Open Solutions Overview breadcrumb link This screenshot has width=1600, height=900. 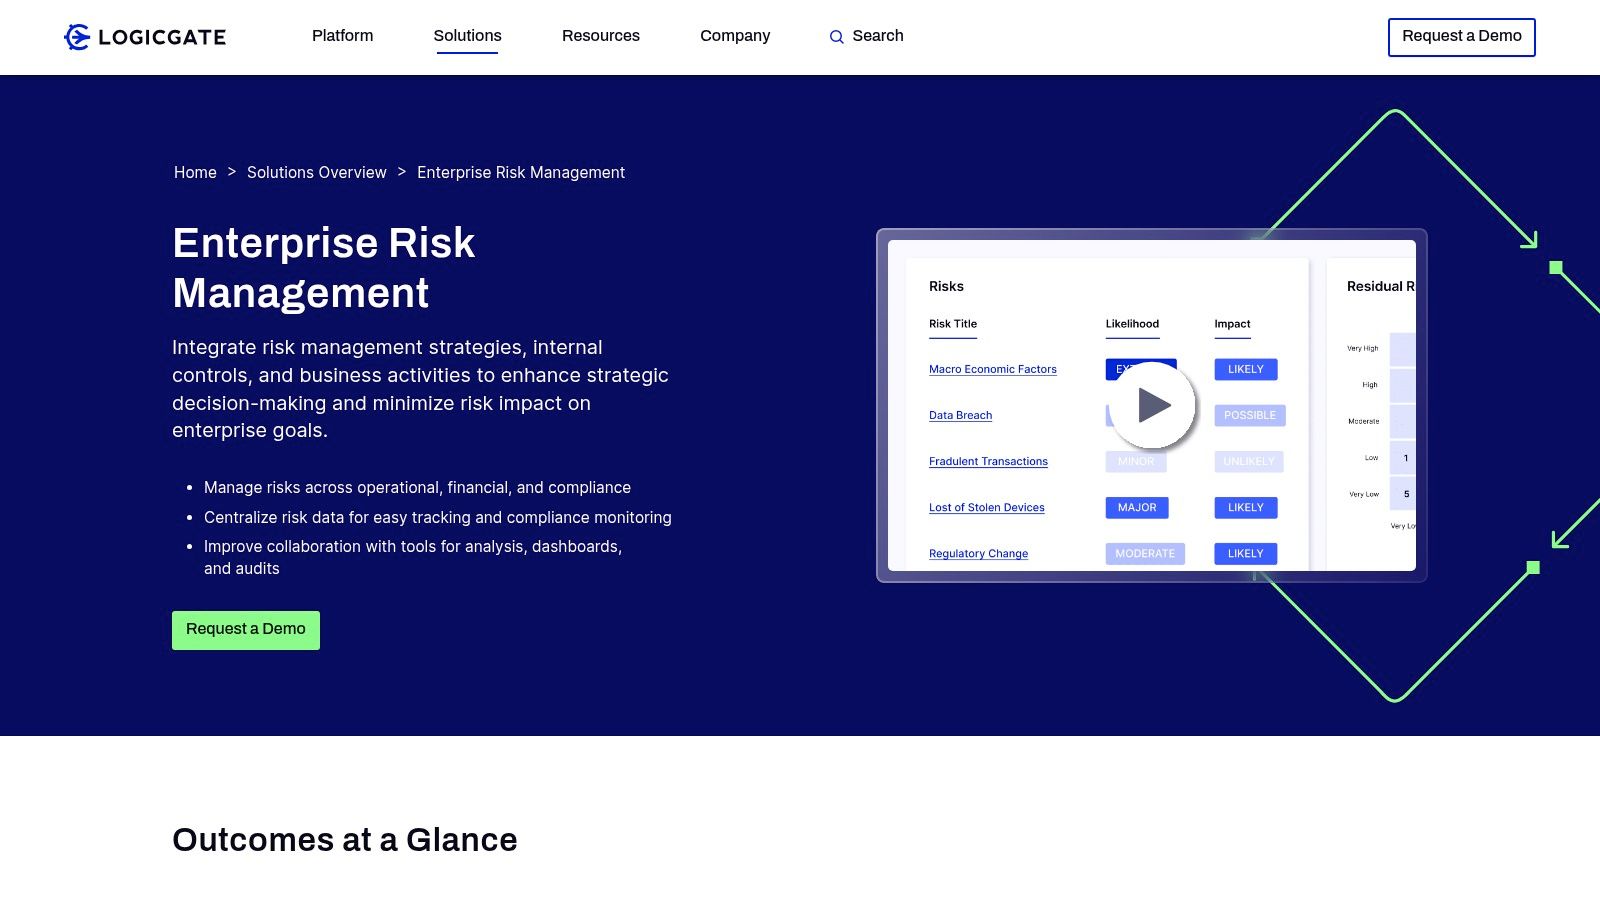tap(316, 172)
